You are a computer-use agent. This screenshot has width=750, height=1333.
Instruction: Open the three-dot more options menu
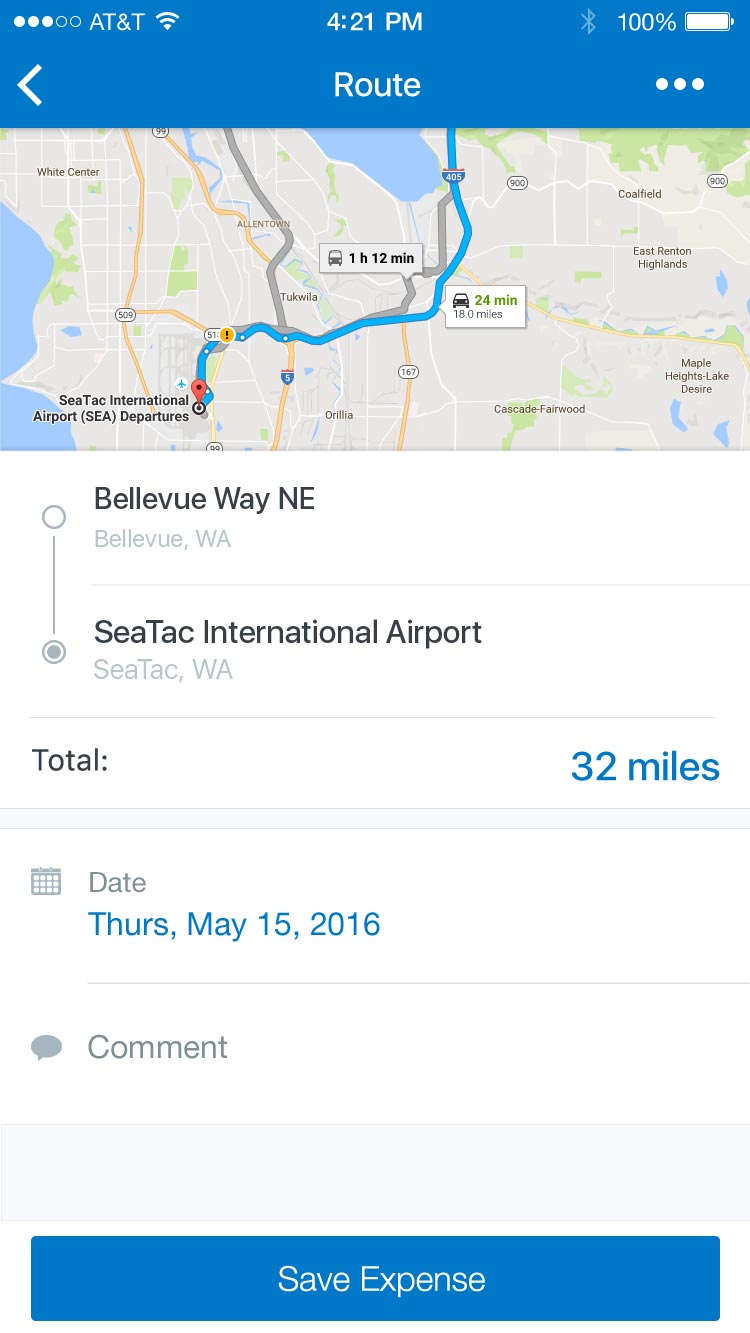pyautogui.click(x=680, y=85)
